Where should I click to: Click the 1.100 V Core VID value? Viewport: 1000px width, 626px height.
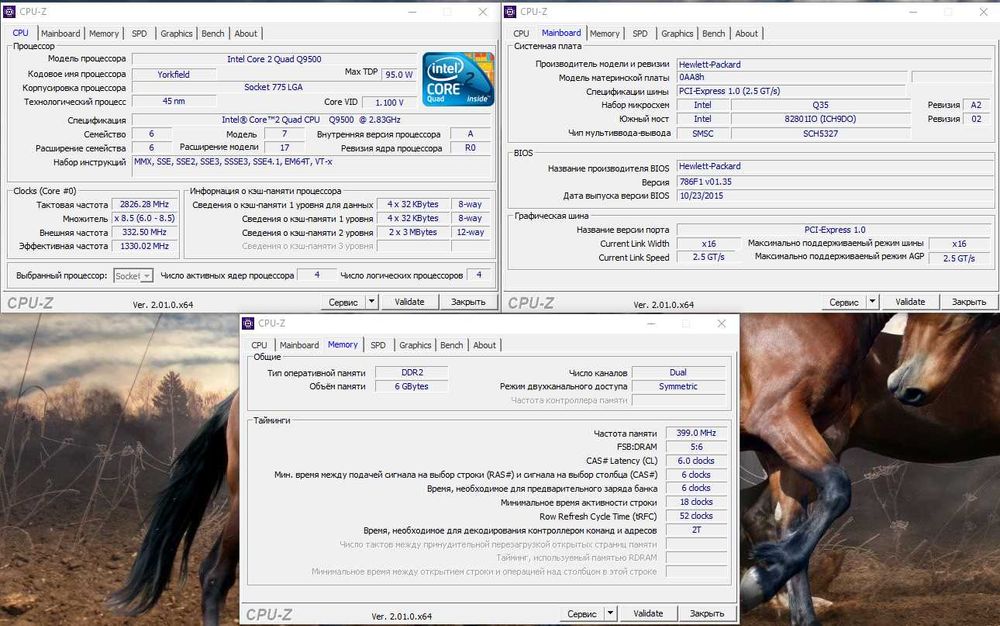pyautogui.click(x=389, y=102)
